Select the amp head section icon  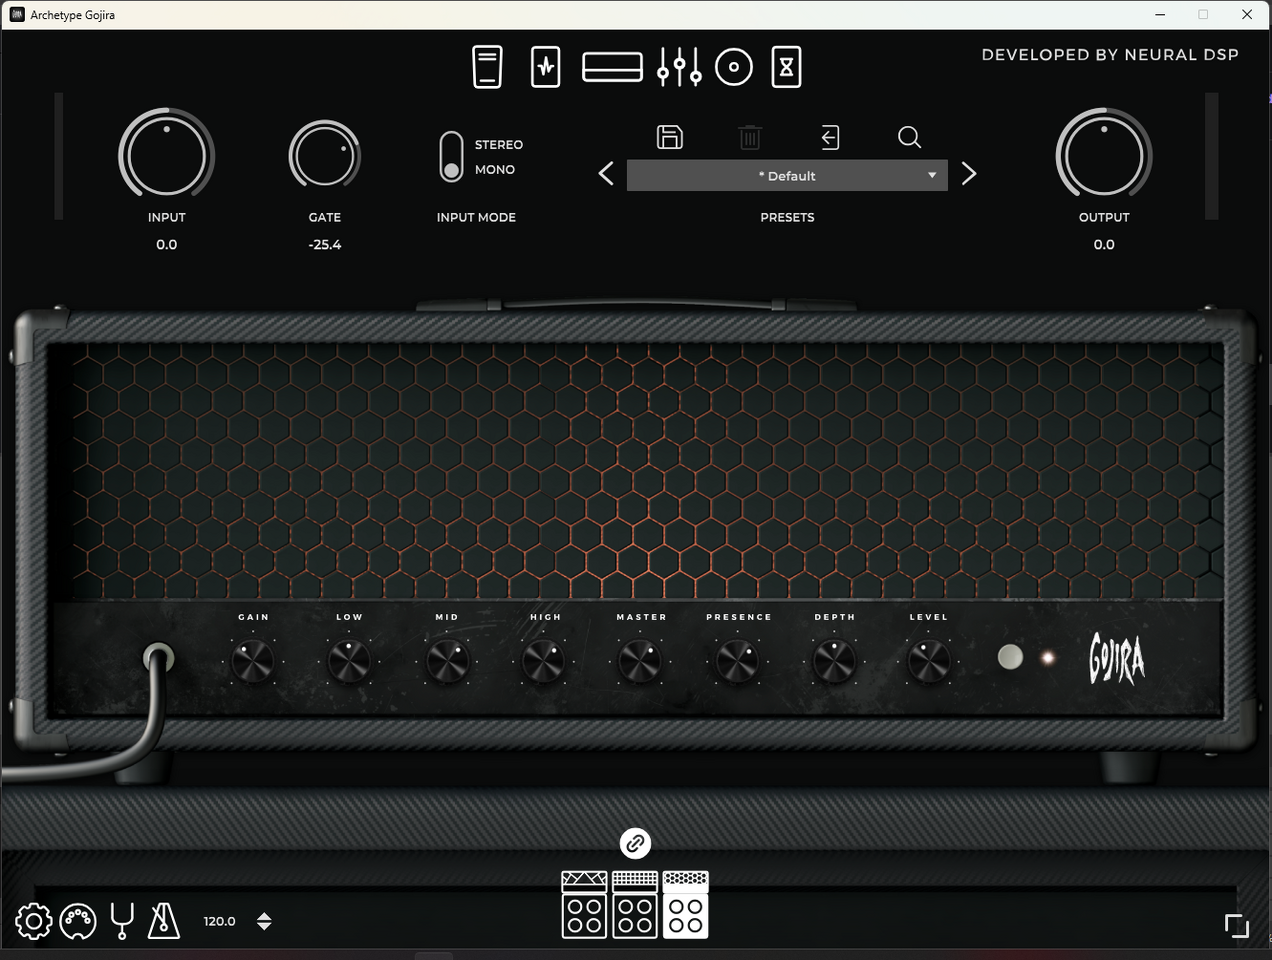pos(612,67)
